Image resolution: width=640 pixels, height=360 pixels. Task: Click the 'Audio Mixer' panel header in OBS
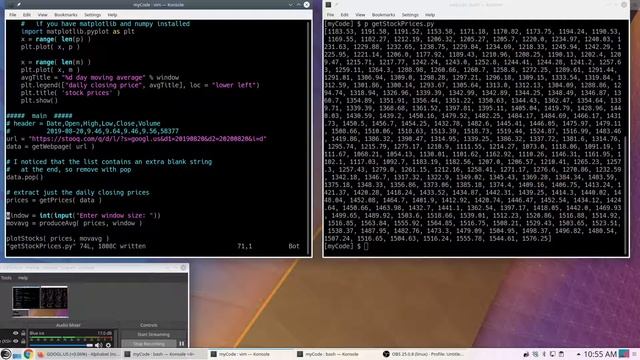pyautogui.click(x=68, y=325)
